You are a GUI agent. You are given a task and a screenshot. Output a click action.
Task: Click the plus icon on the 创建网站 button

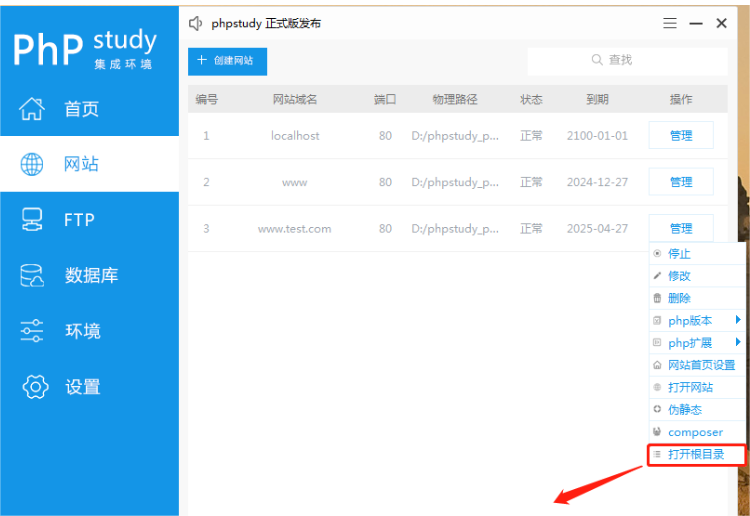pos(202,60)
